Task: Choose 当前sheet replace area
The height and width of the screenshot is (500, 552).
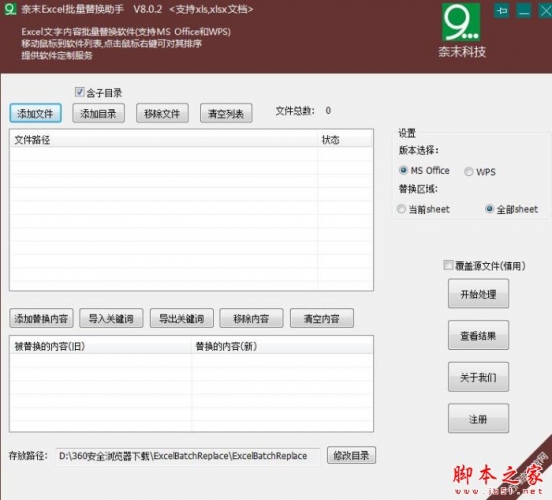Action: click(x=401, y=209)
